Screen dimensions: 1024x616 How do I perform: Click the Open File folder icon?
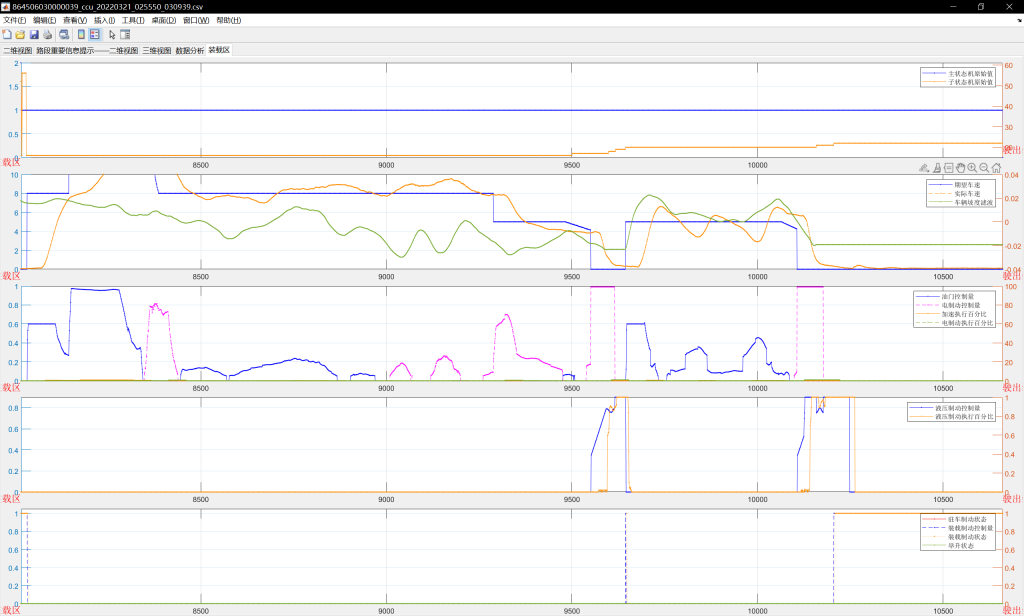click(20, 34)
